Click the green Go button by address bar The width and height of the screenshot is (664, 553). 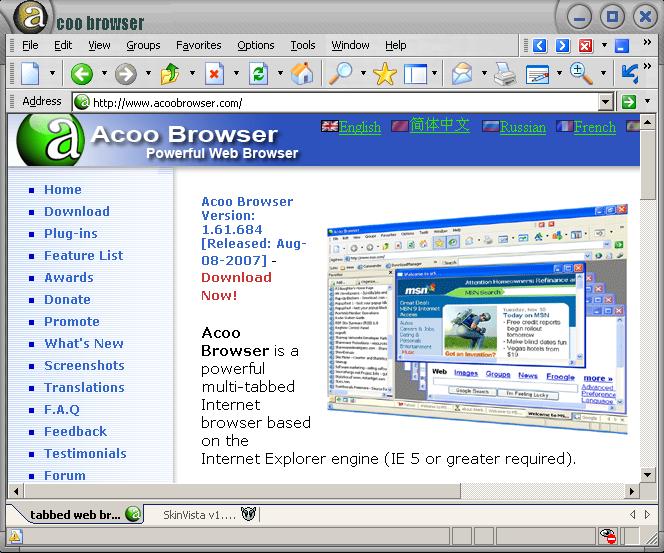point(628,102)
